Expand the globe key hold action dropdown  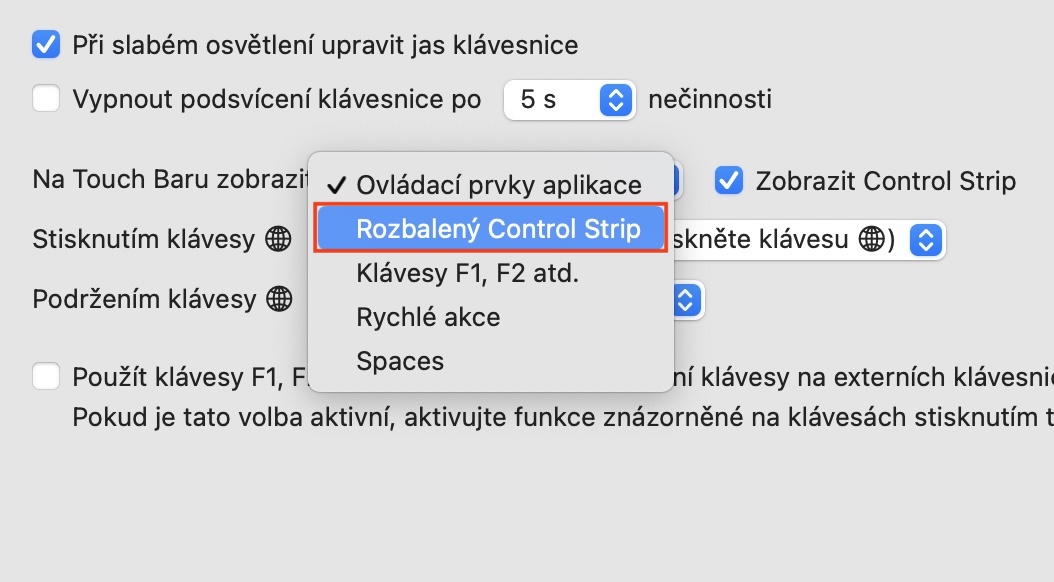[685, 298]
